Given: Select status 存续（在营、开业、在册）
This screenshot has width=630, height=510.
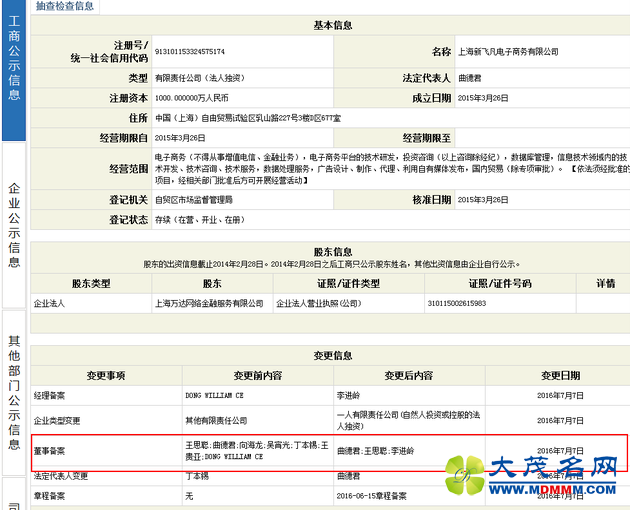Looking at the screenshot, I should 200,220.
